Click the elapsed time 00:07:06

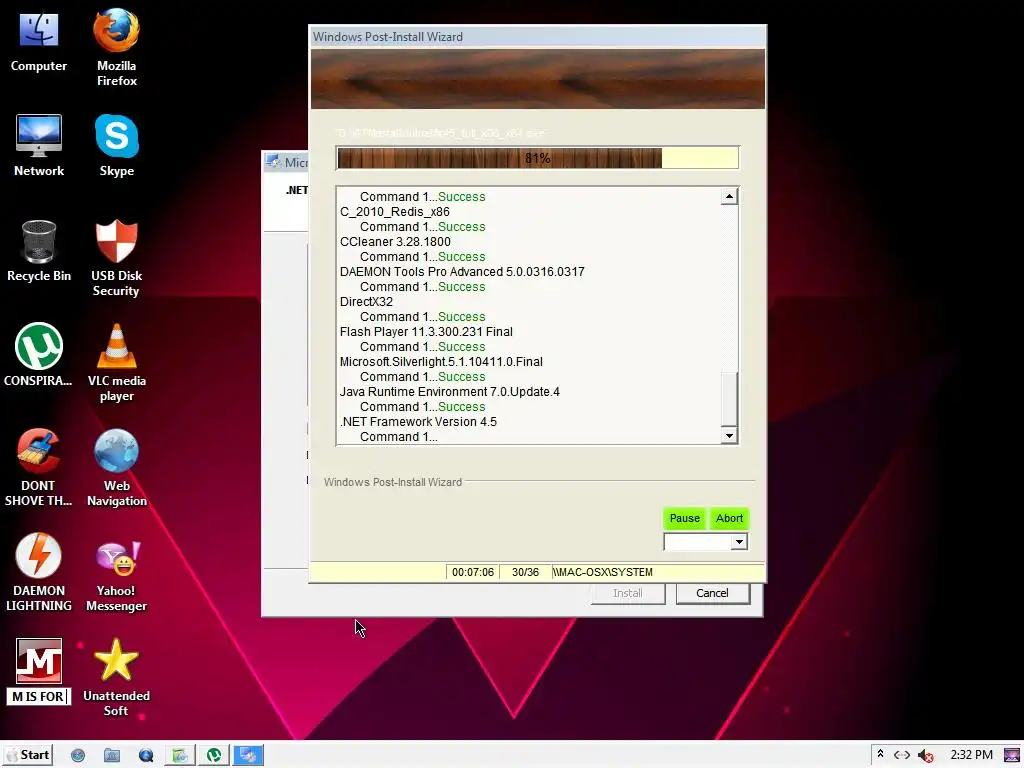(x=473, y=572)
